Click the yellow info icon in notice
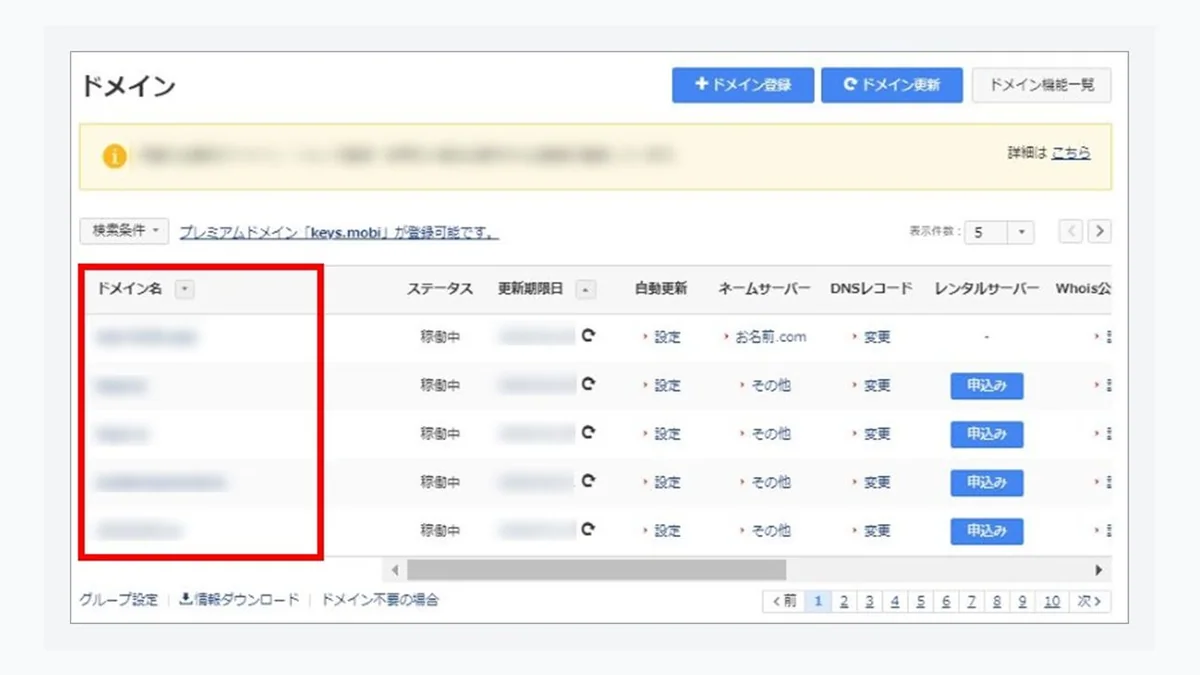This screenshot has width=1200, height=675. click(x=114, y=156)
